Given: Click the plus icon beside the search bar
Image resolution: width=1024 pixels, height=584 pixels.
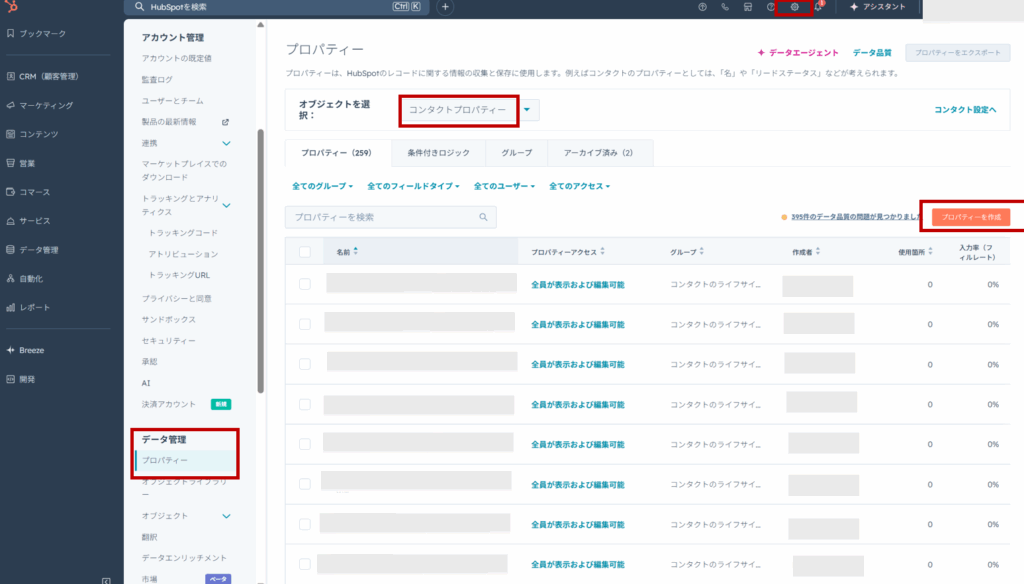Looking at the screenshot, I should [x=445, y=7].
